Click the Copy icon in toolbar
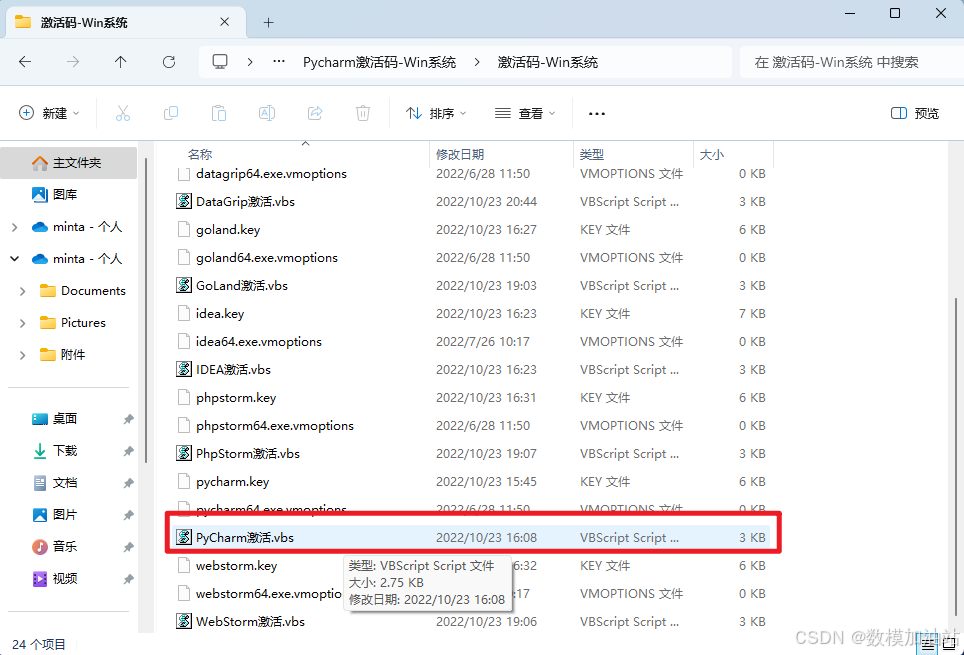 pyautogui.click(x=171, y=113)
